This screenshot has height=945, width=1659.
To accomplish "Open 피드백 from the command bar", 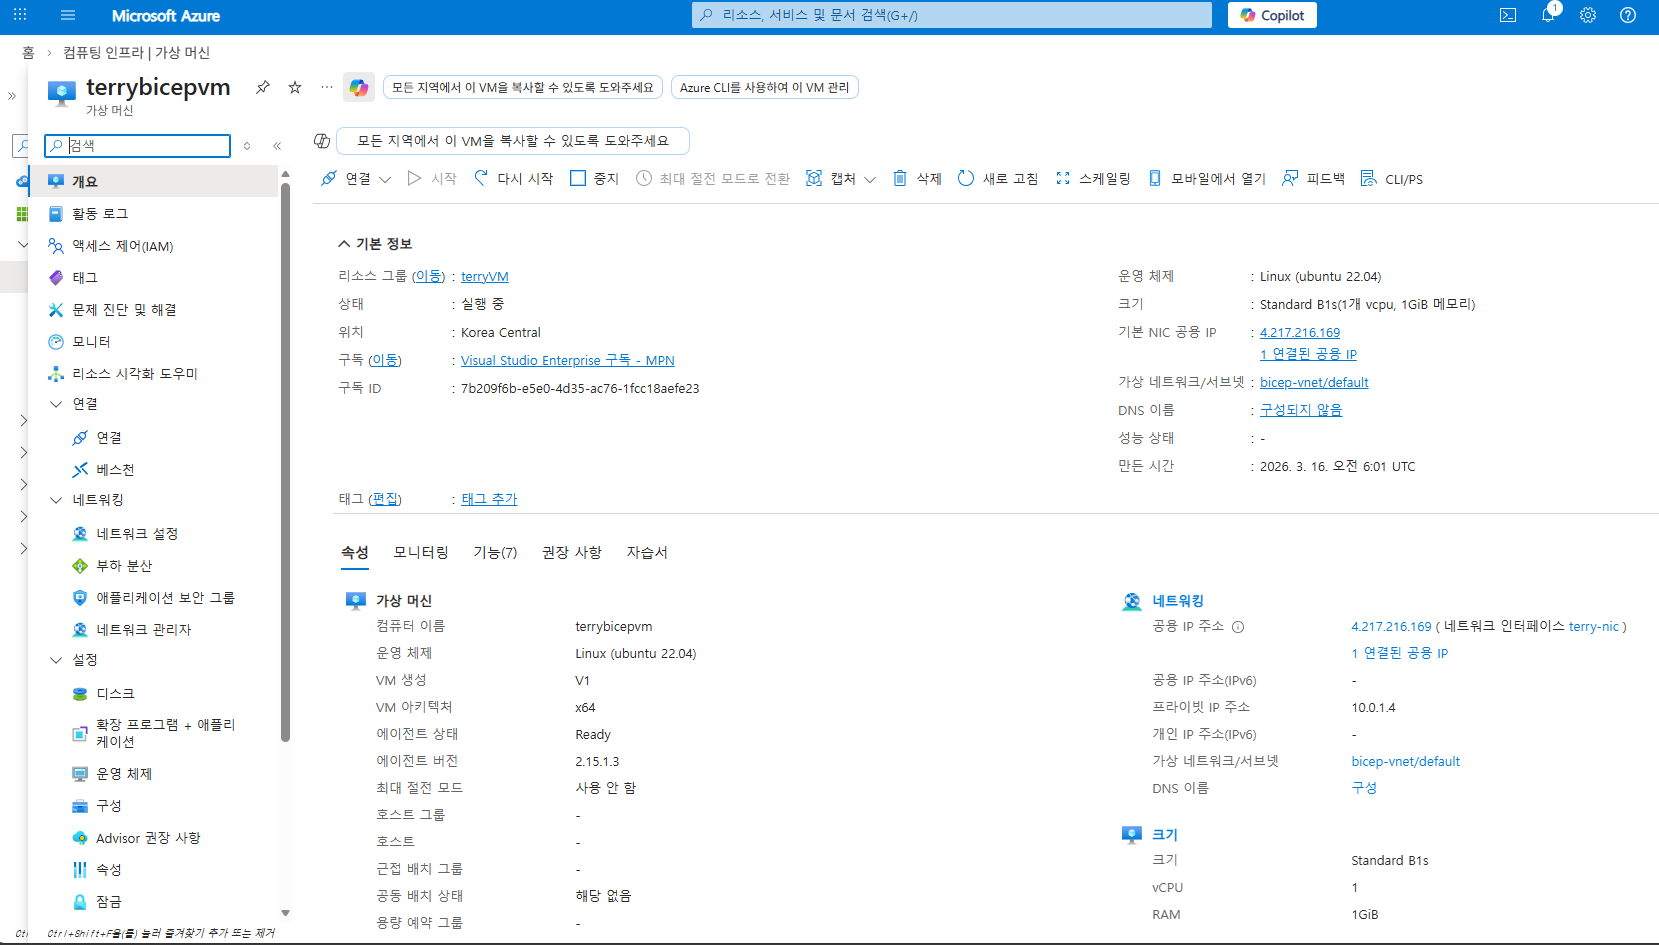I will (x=1313, y=178).
